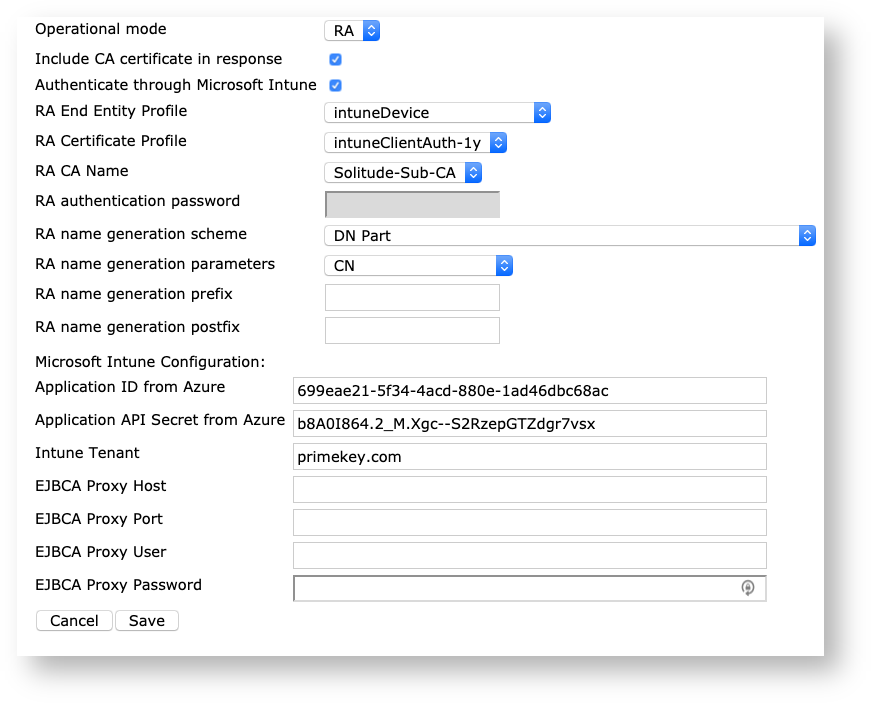Edit the Application API Secret from Azure field
The width and height of the screenshot is (872, 704).
(x=529, y=423)
